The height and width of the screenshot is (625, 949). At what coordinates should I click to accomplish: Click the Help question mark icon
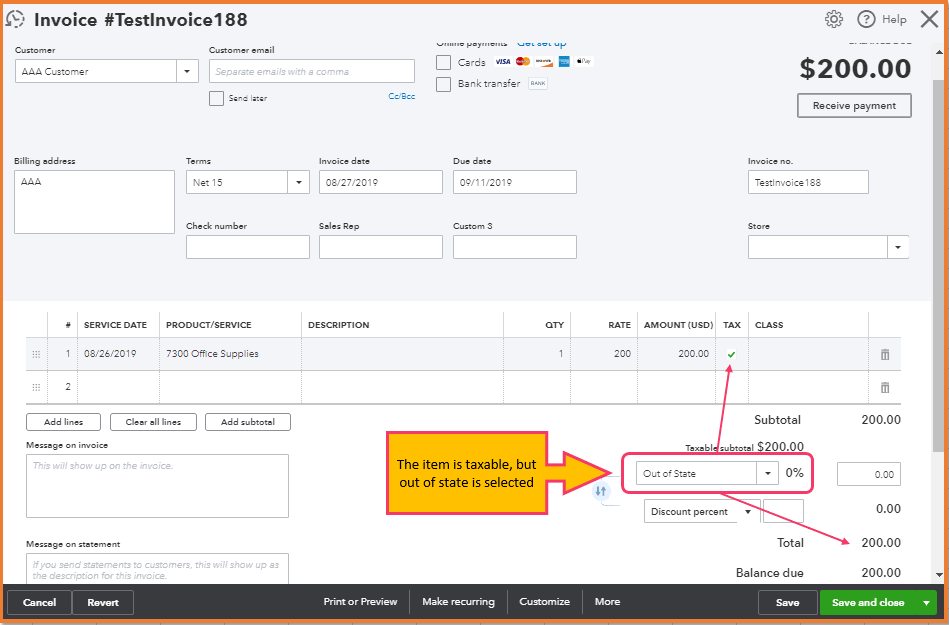866,19
